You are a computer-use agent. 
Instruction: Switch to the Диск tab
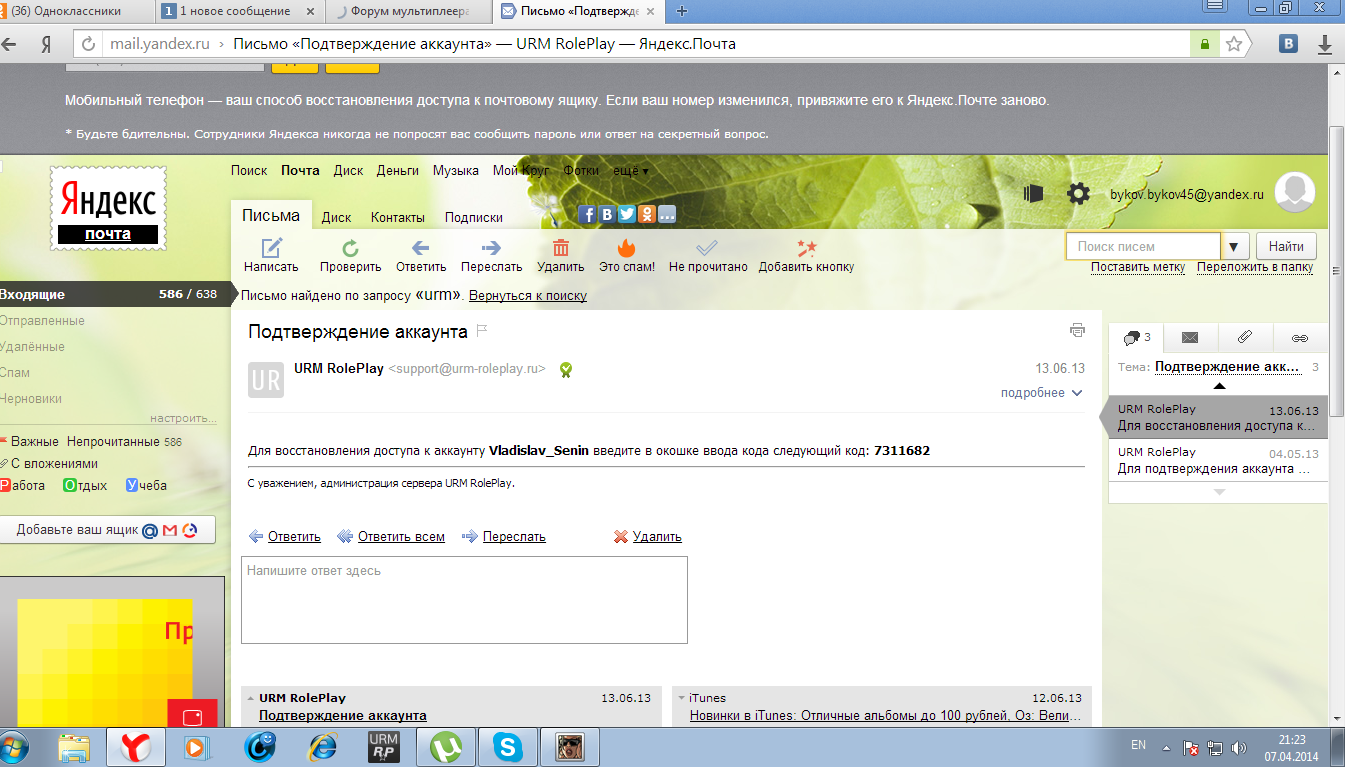click(336, 217)
